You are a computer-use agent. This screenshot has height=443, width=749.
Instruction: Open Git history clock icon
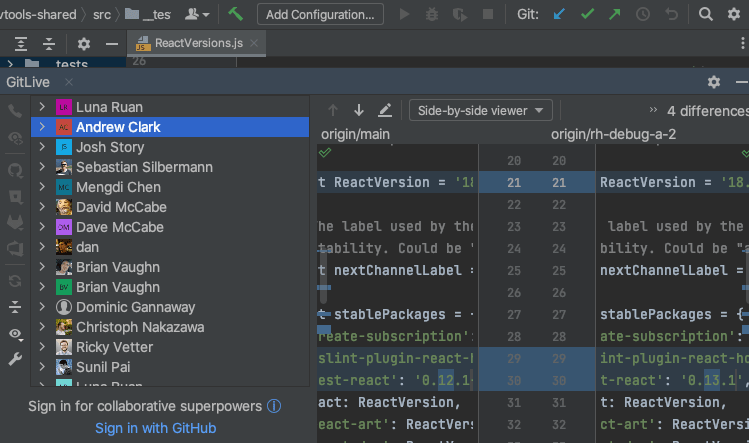(643, 14)
